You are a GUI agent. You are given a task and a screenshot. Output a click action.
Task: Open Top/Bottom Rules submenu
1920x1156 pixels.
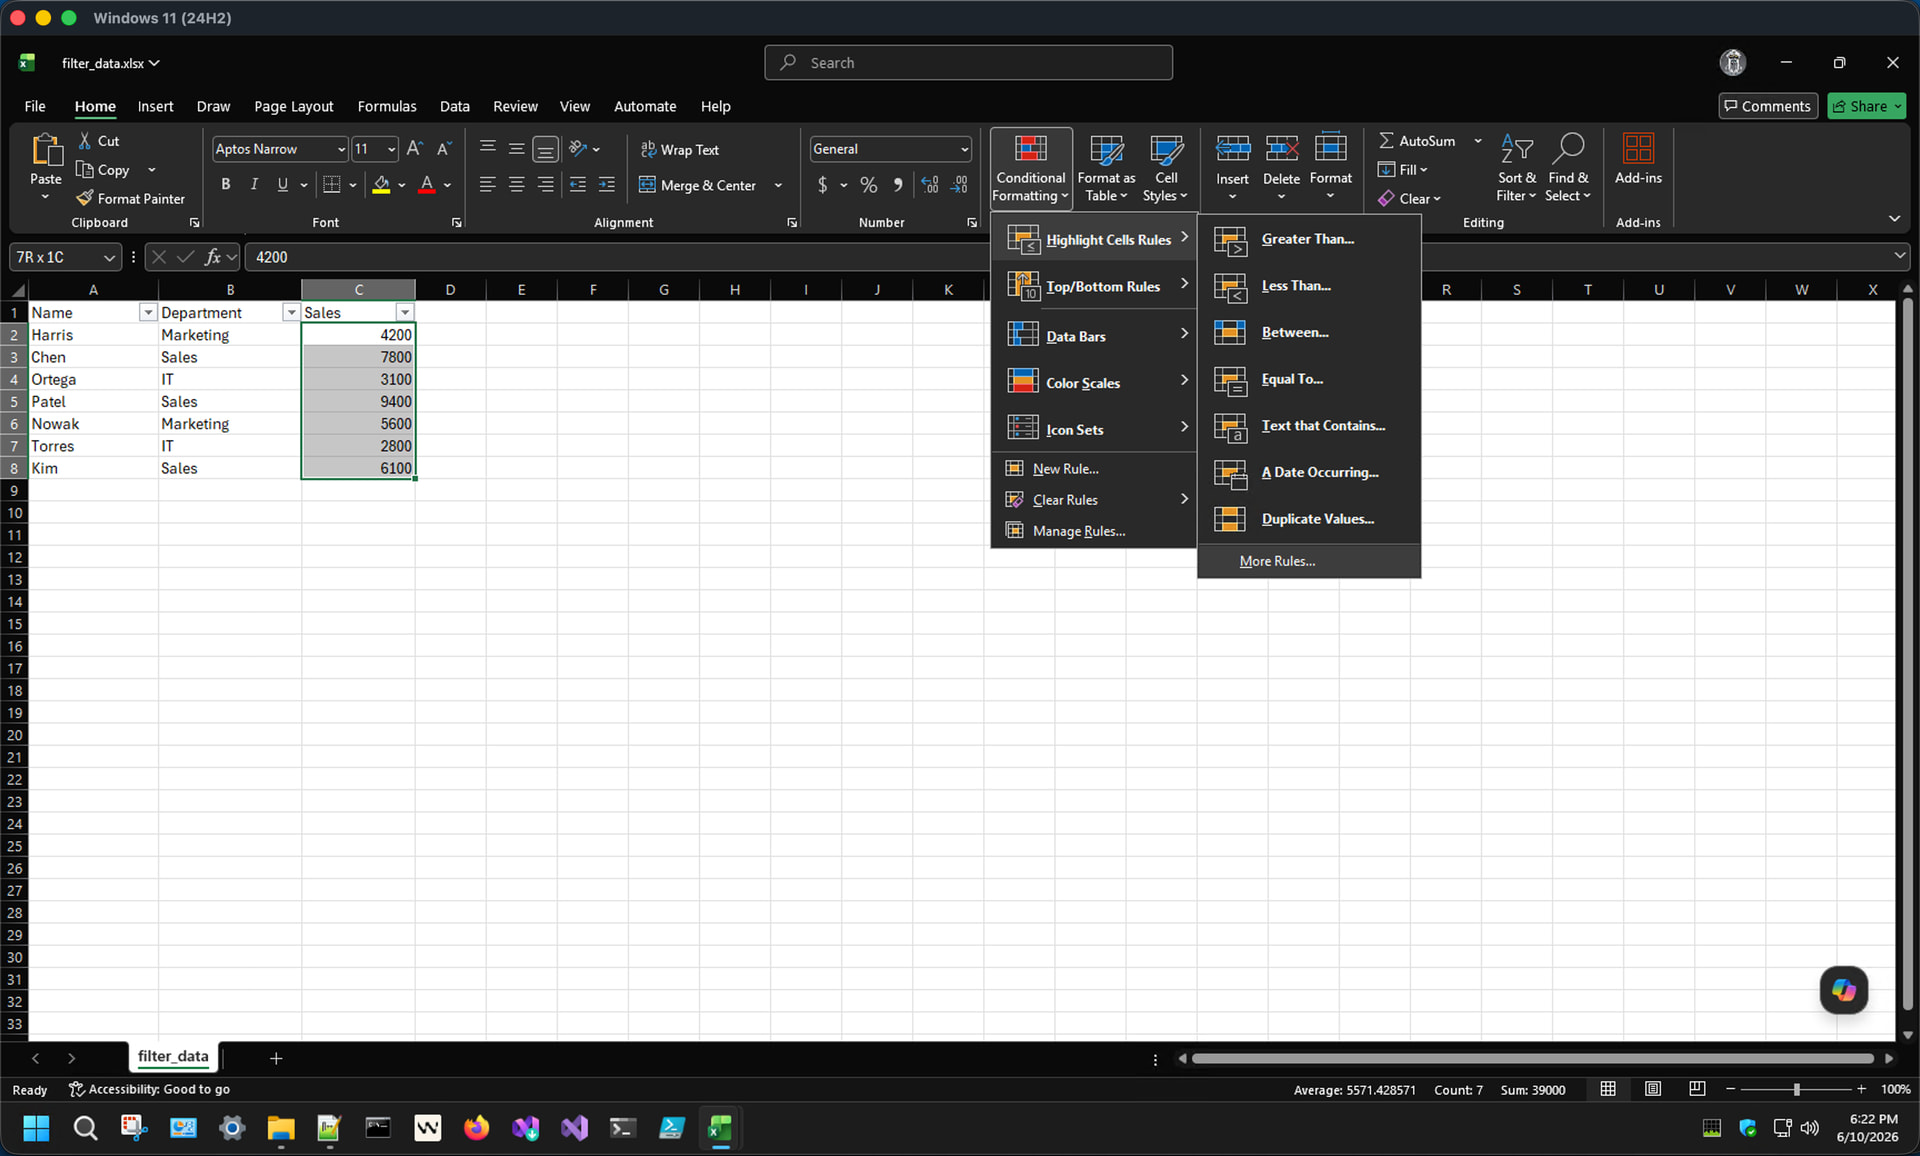point(1094,287)
